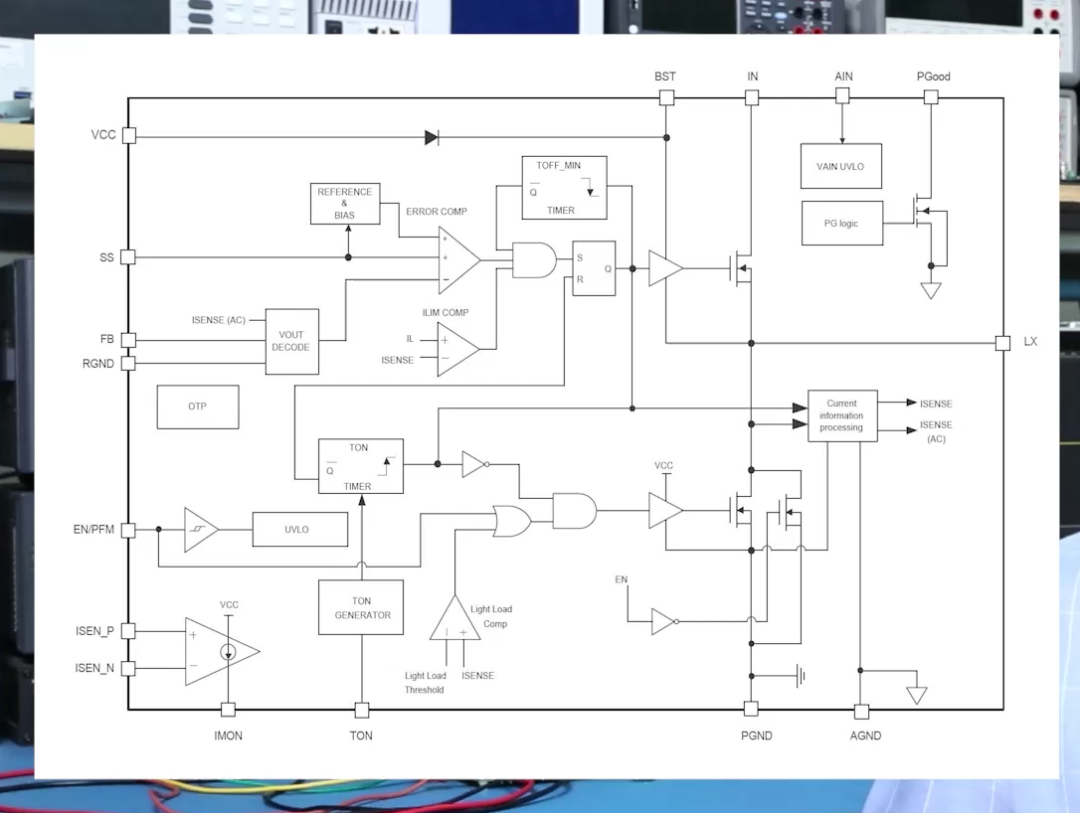Click the Light Load Threshold text

point(425,683)
